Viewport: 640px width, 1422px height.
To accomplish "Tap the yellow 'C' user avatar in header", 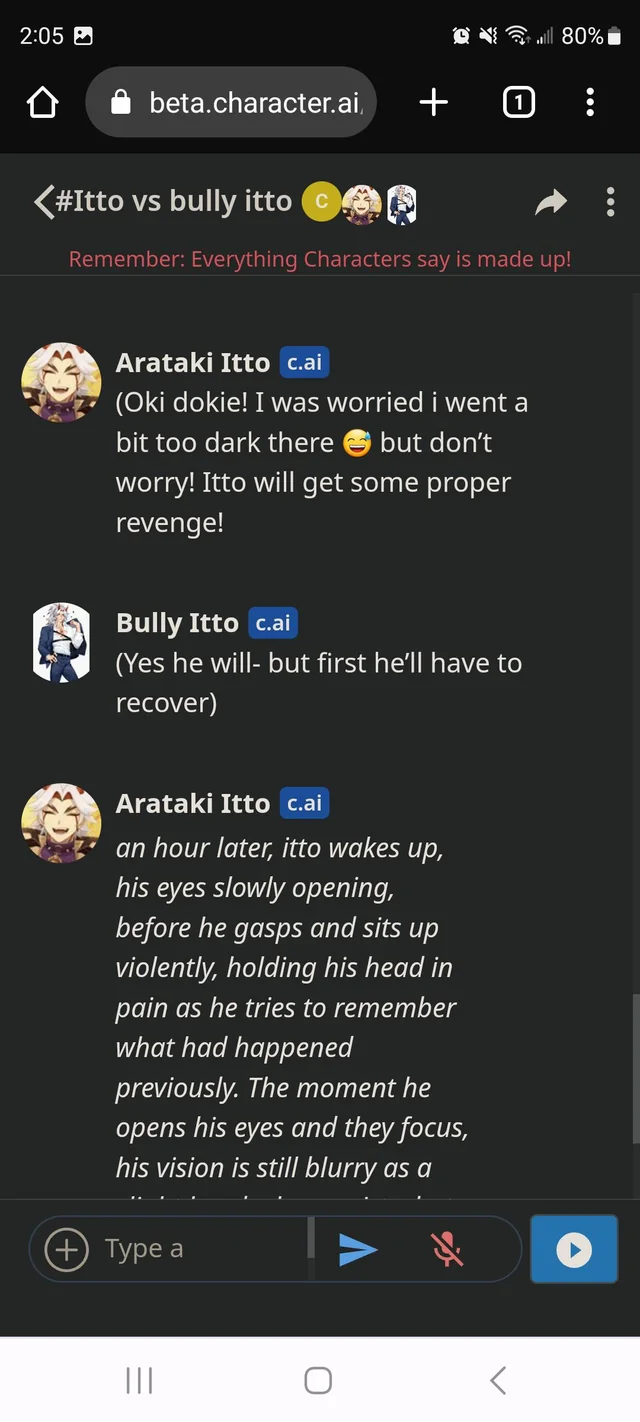I will (321, 202).
